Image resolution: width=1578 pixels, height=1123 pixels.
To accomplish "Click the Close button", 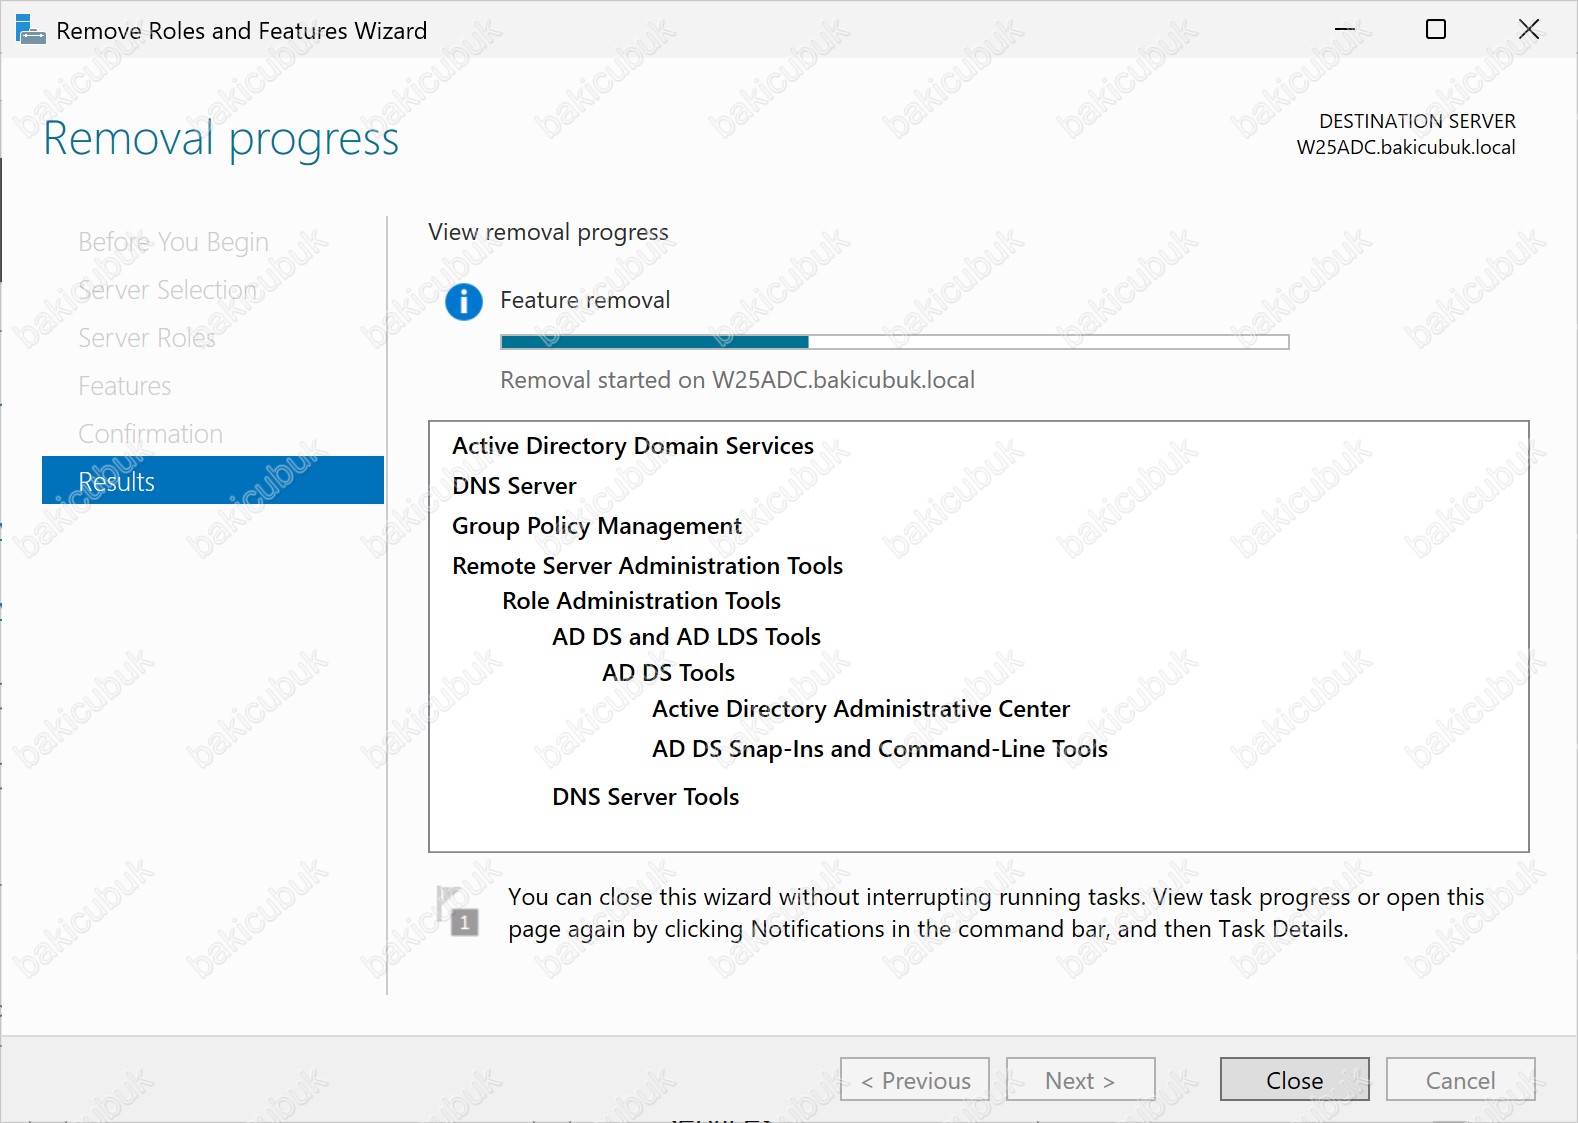I will coord(1295,1080).
